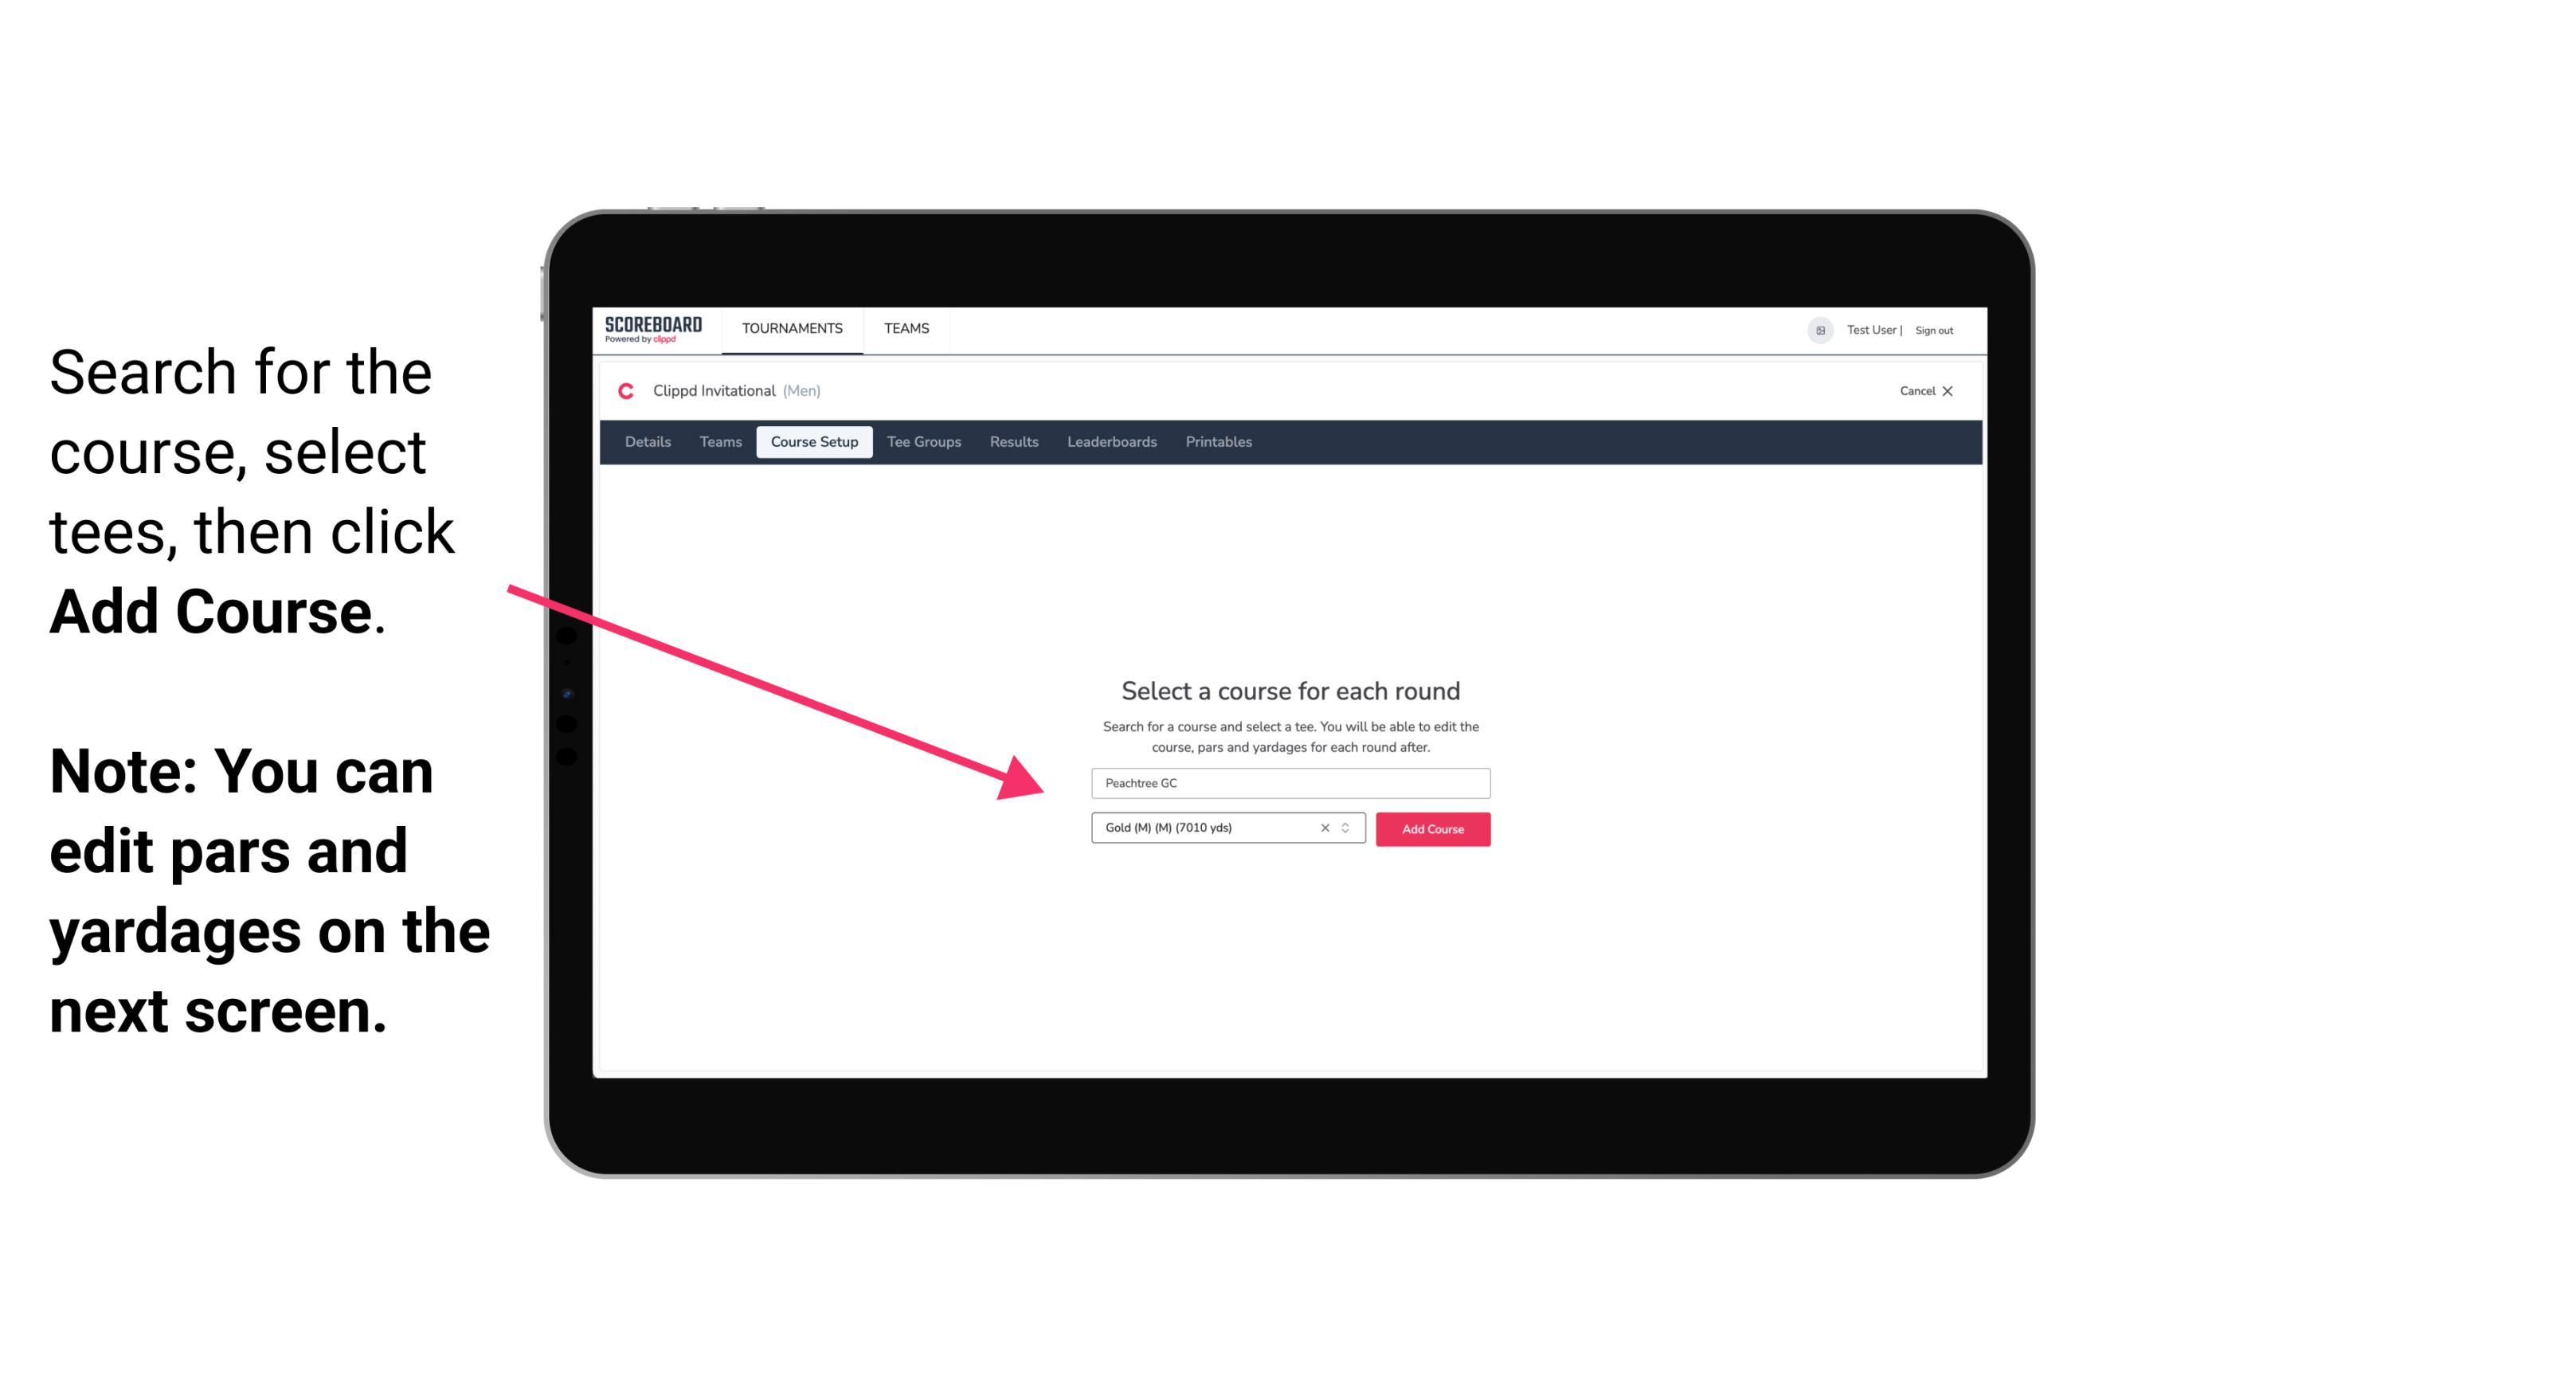Select the Course Setup tab
This screenshot has height=1386, width=2576.
[x=814, y=442]
